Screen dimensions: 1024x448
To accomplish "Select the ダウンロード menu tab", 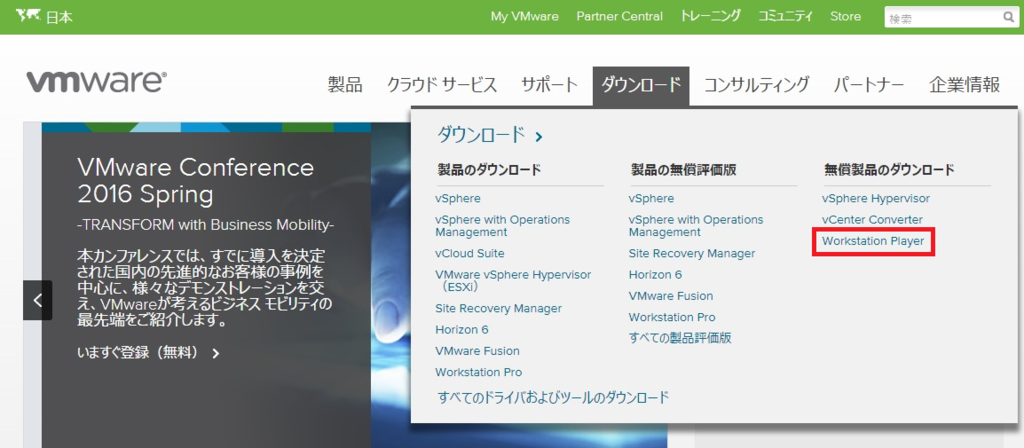I will (641, 86).
